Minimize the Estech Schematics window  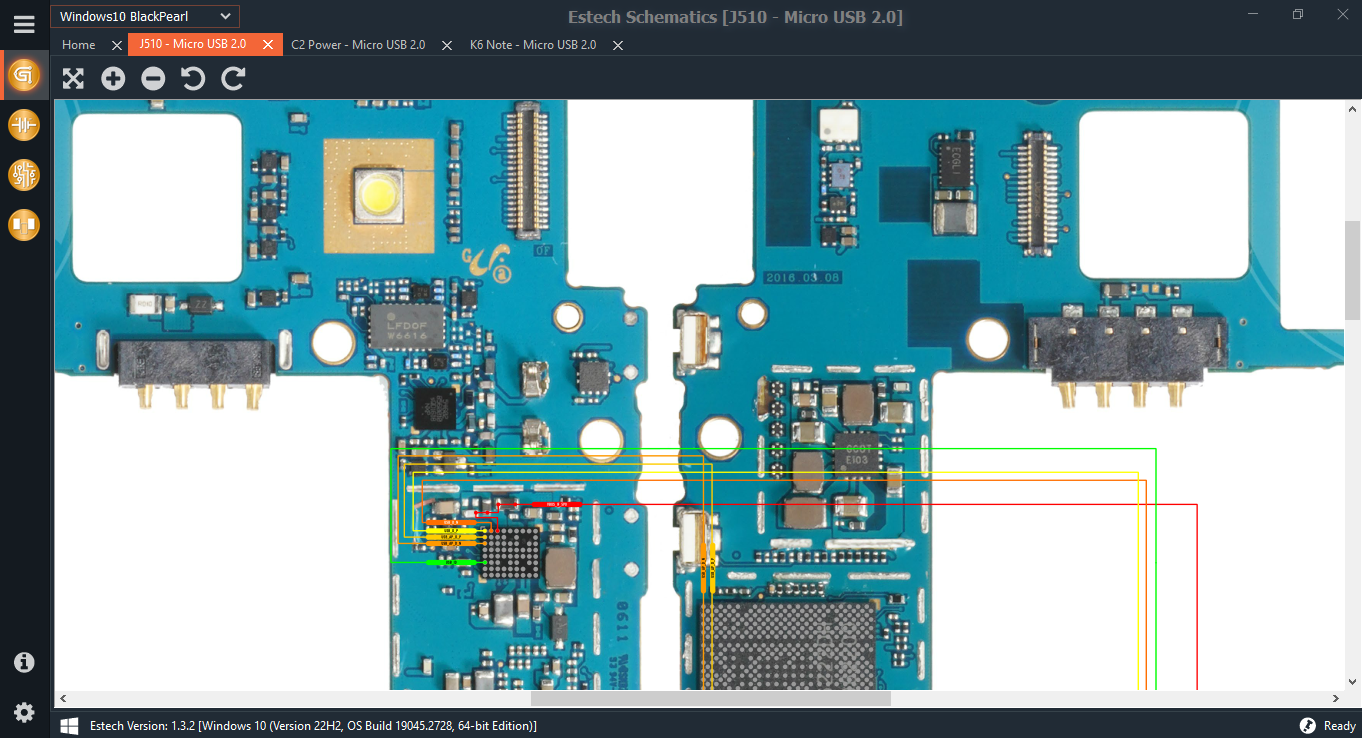[x=1253, y=14]
